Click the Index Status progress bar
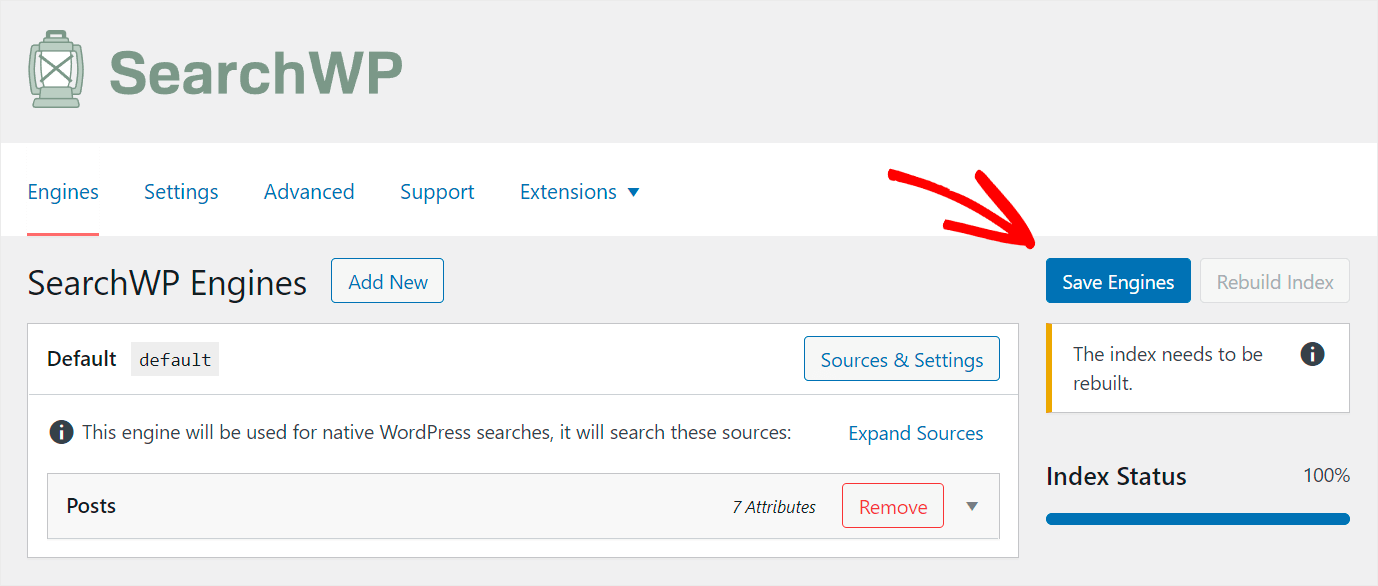Viewport: 1378px width, 586px height. (x=1198, y=519)
